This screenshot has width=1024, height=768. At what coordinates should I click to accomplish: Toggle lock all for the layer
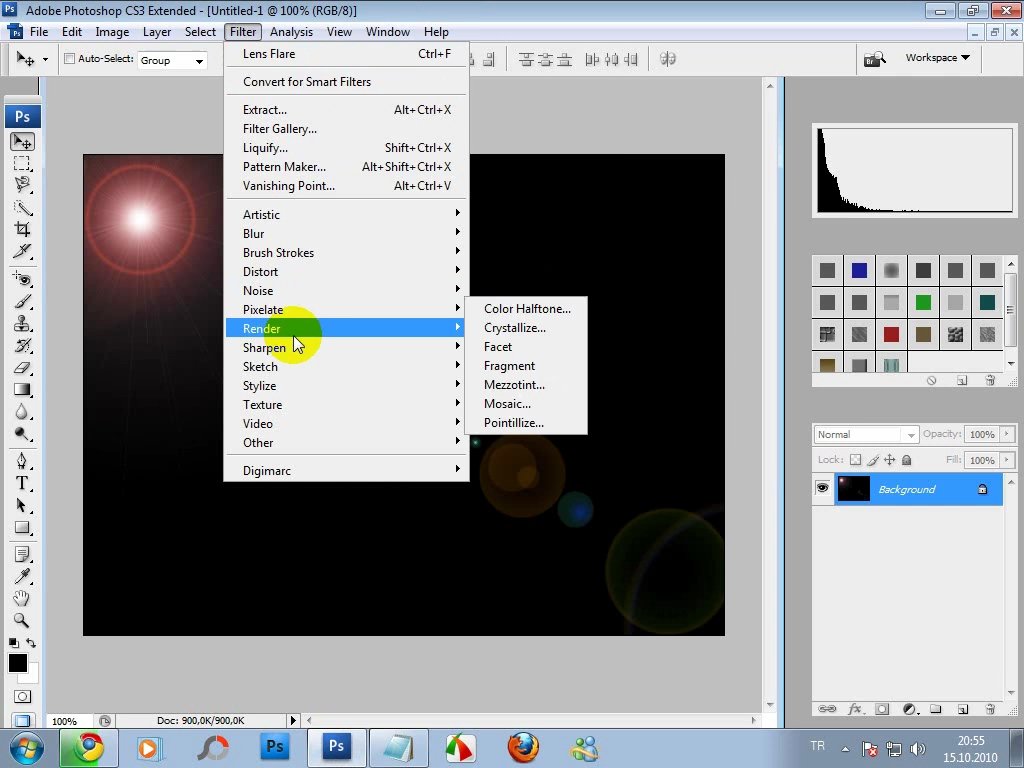[x=906, y=460]
